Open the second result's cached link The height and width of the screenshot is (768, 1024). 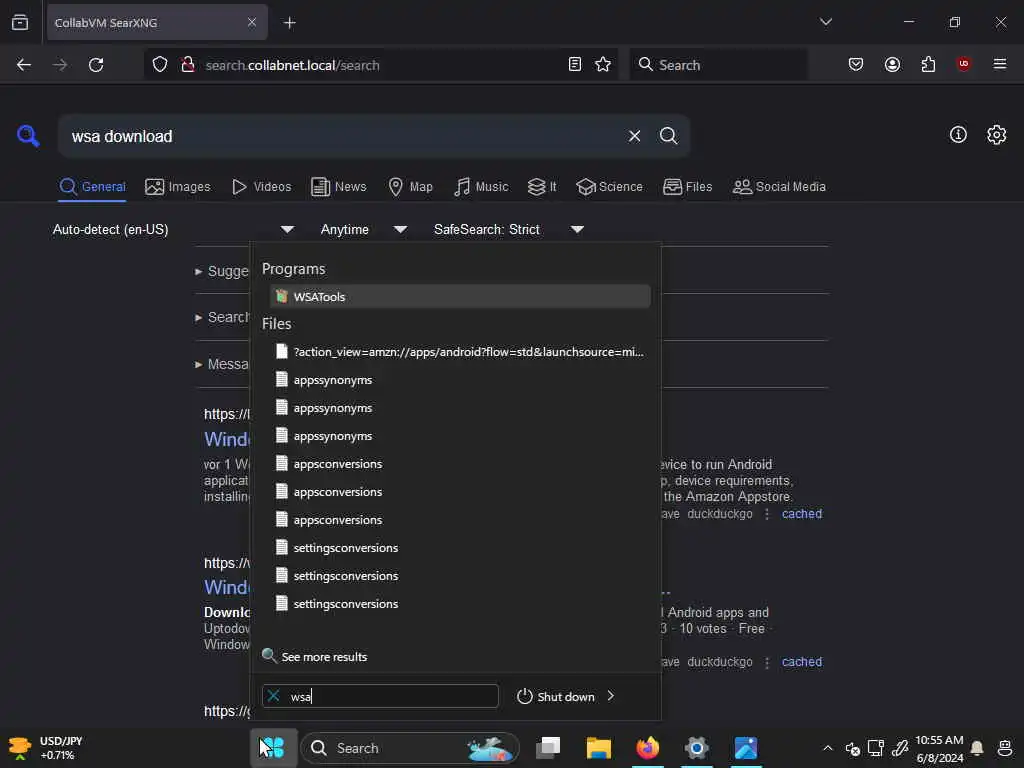801,662
